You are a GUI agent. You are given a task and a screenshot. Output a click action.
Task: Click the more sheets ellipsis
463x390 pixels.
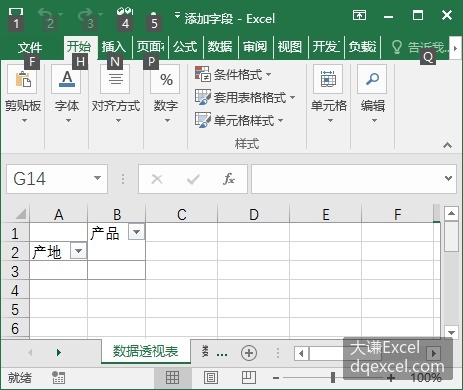point(222,354)
